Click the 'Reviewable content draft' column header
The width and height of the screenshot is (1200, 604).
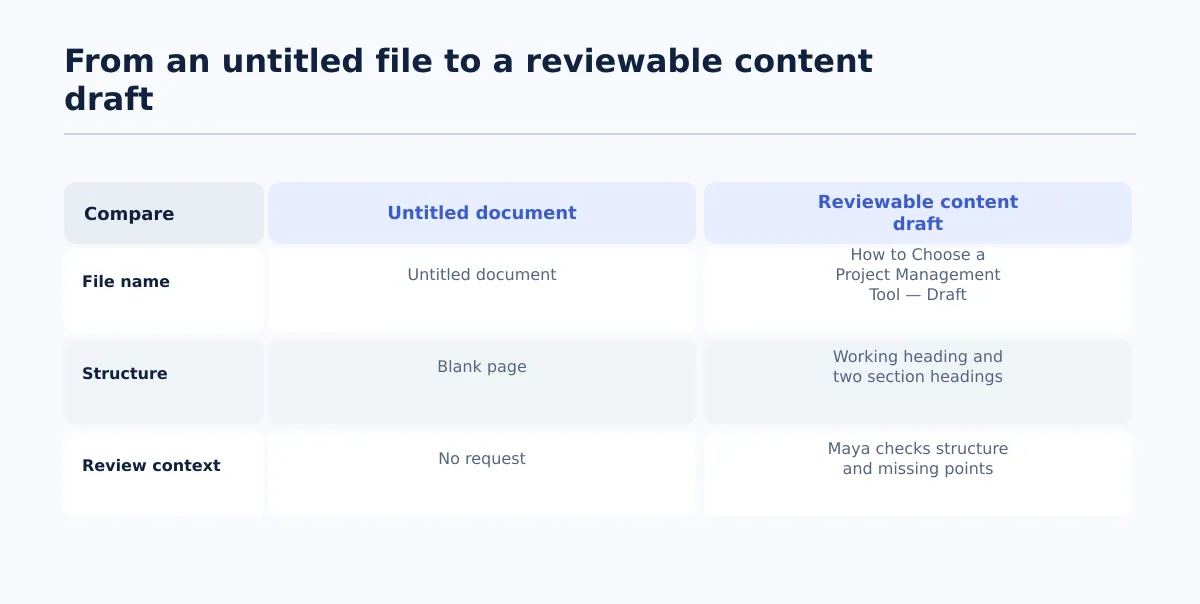pyautogui.click(x=918, y=213)
